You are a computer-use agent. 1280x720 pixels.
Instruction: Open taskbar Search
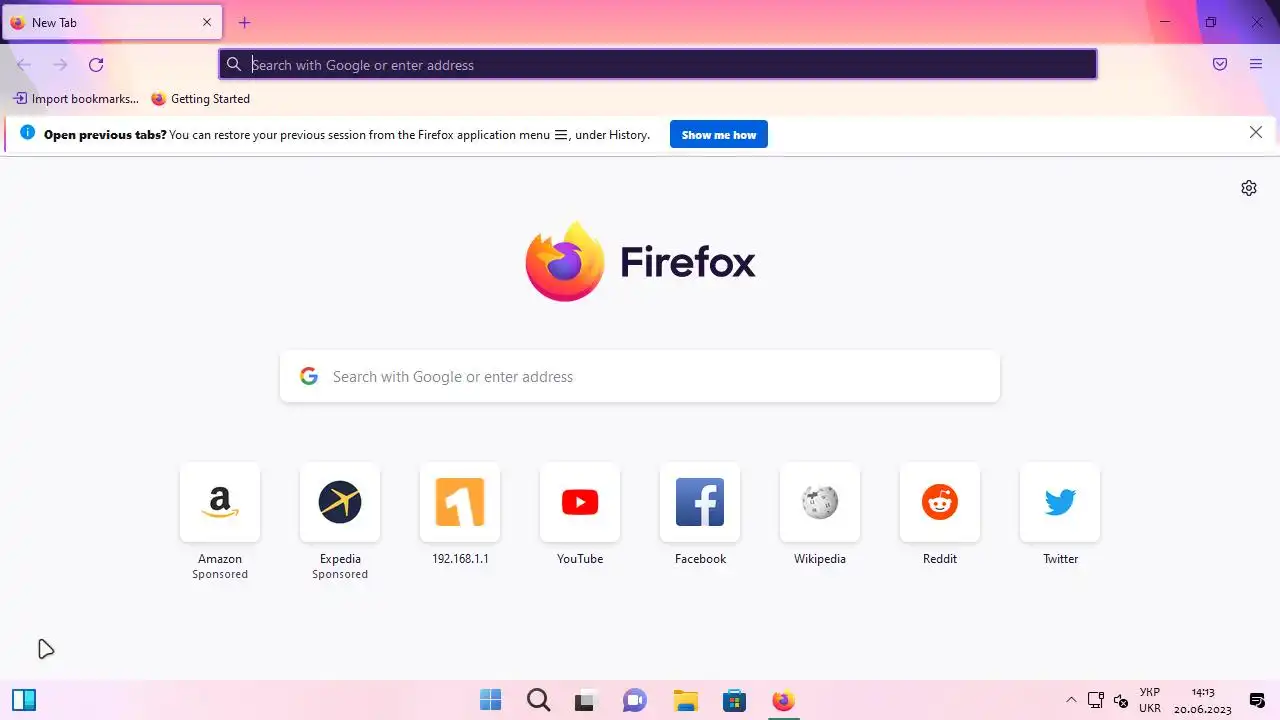538,700
